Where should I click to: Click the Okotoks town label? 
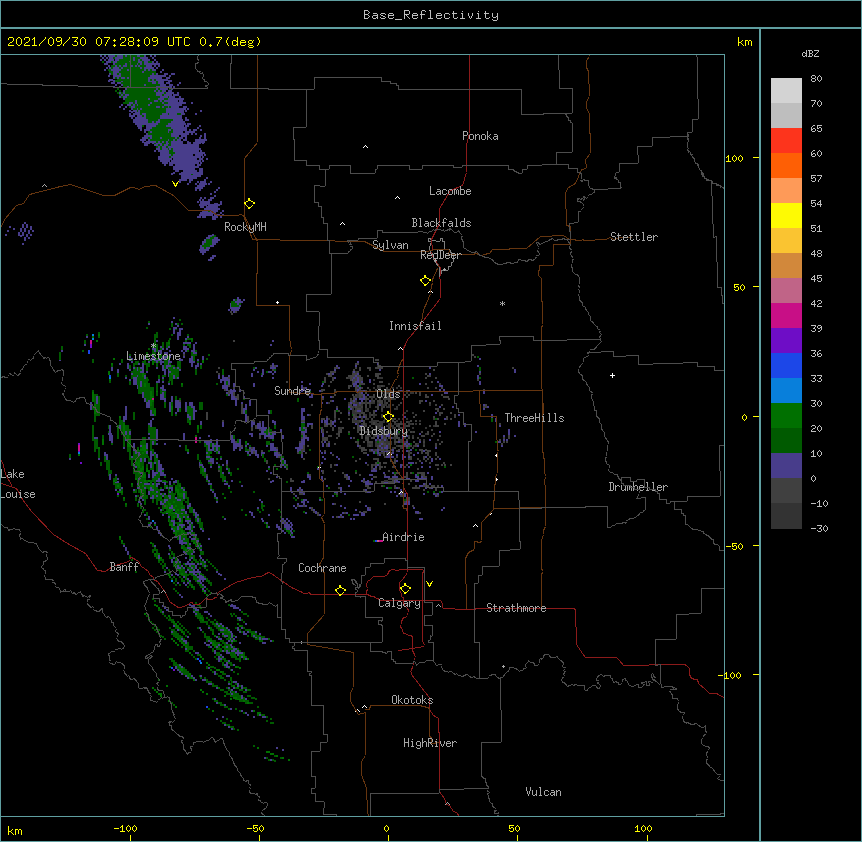click(x=412, y=700)
